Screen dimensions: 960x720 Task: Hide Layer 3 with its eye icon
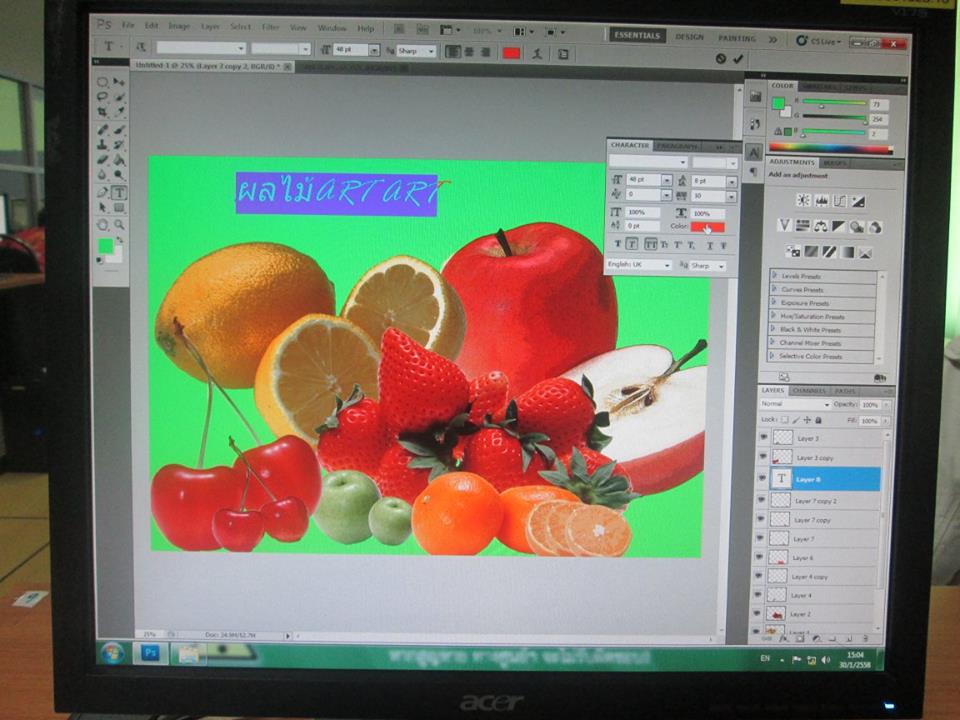point(762,437)
